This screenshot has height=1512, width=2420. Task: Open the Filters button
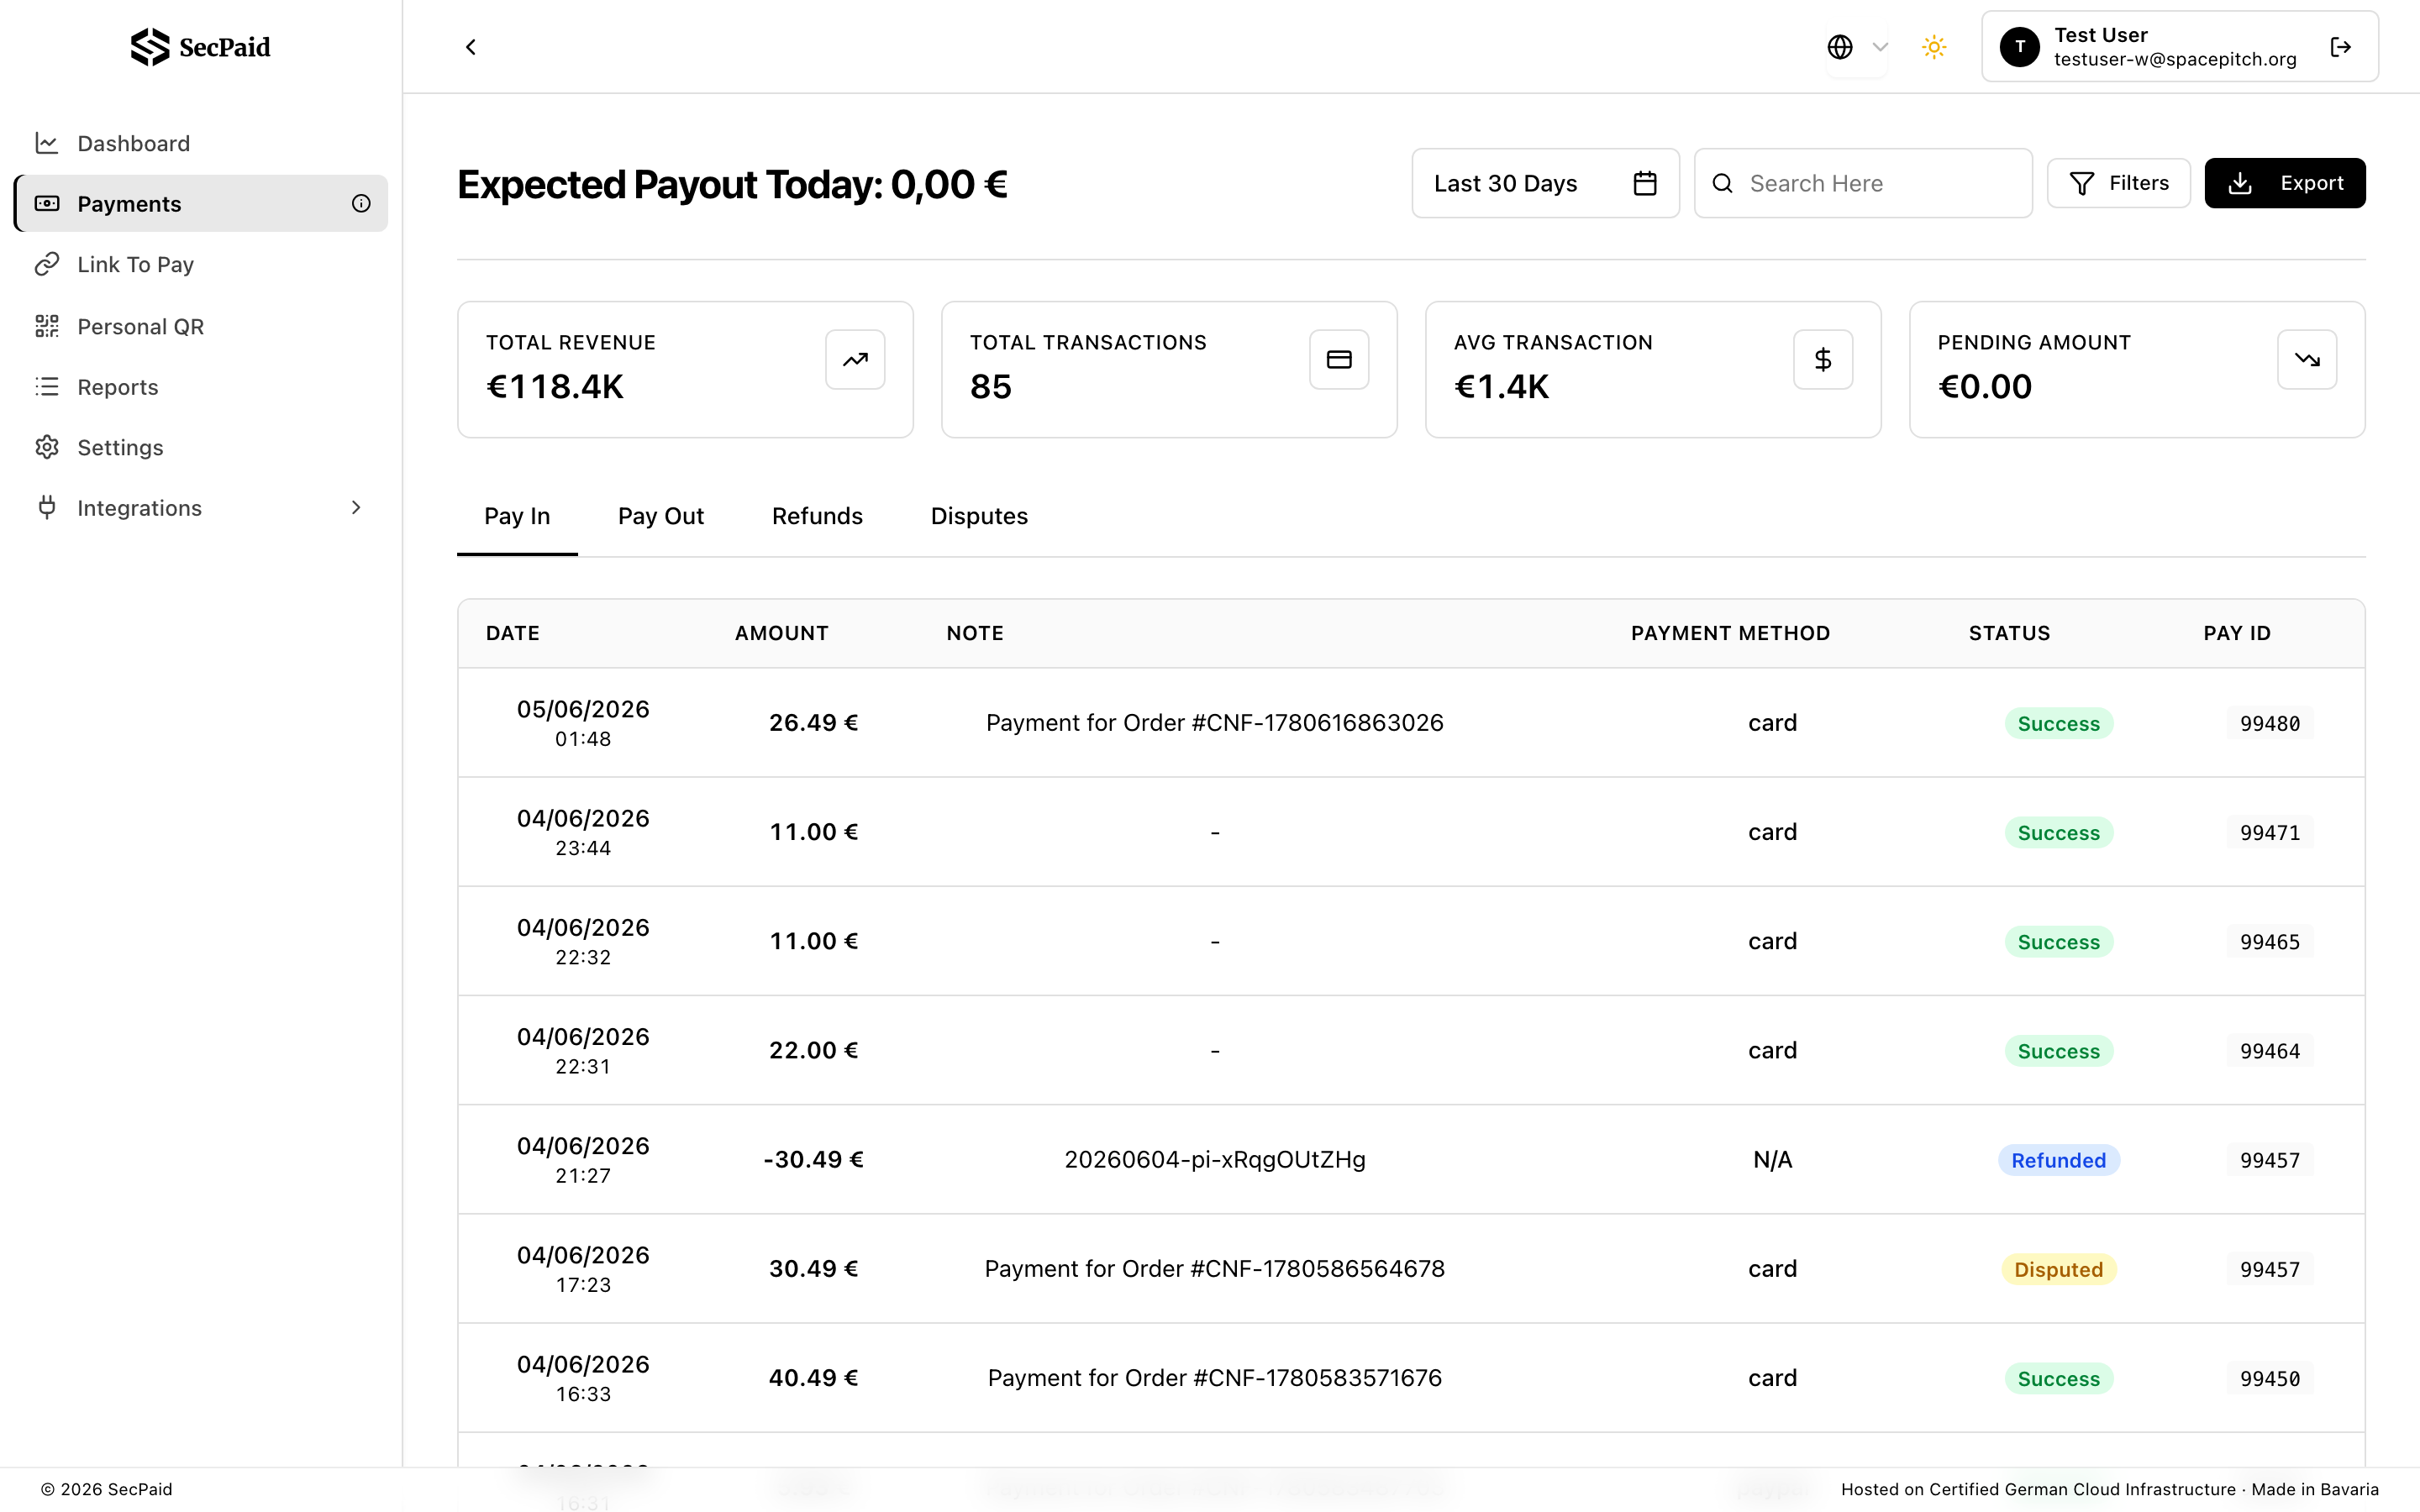point(2118,183)
